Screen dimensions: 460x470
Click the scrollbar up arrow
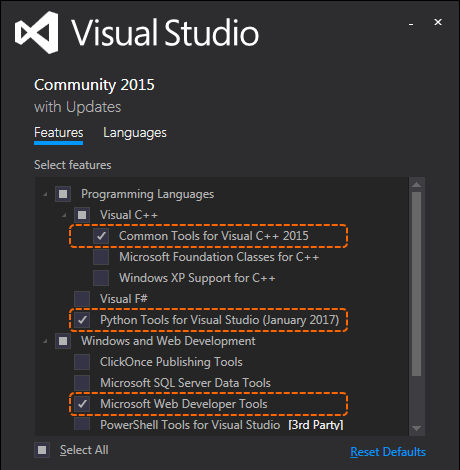coord(416,185)
